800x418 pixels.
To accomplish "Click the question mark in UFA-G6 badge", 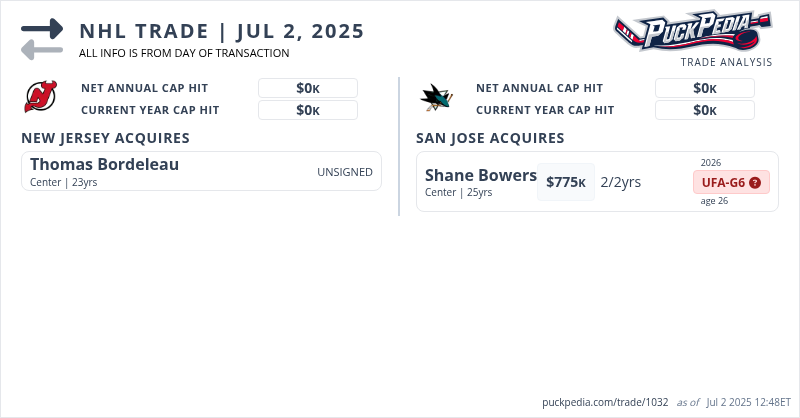I will (x=755, y=183).
